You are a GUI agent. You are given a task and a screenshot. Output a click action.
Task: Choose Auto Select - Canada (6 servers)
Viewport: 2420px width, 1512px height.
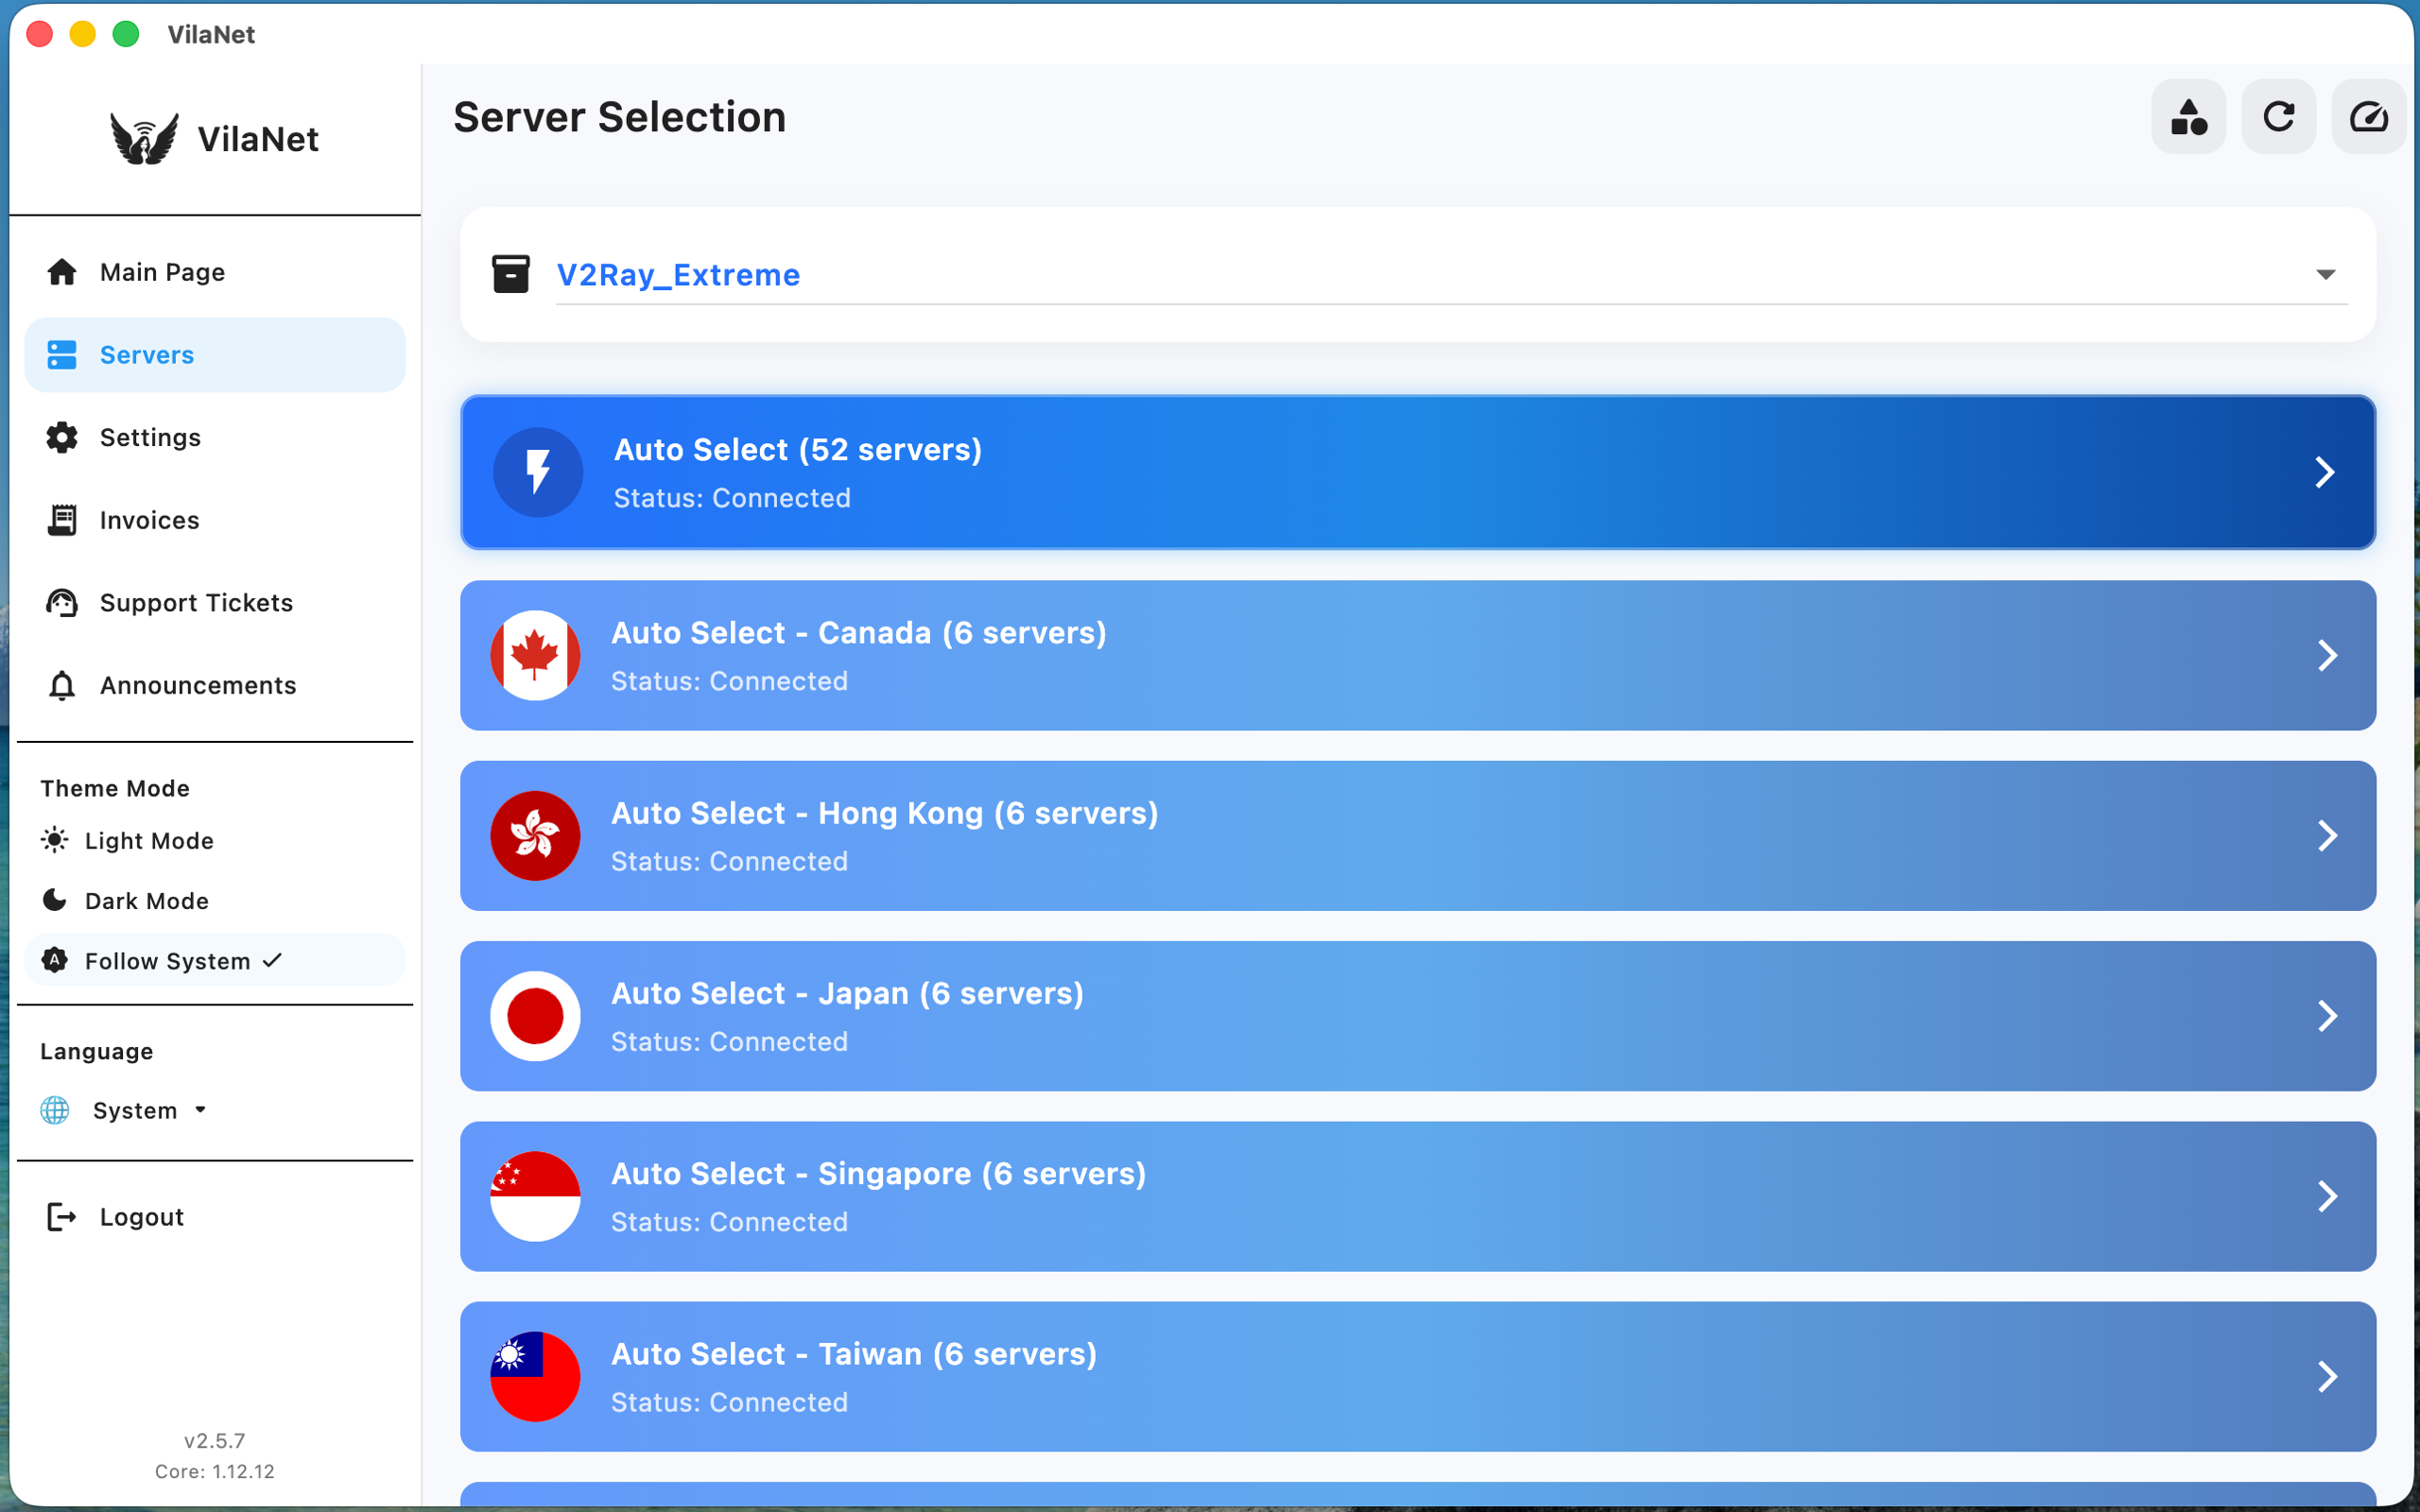(x=1418, y=655)
